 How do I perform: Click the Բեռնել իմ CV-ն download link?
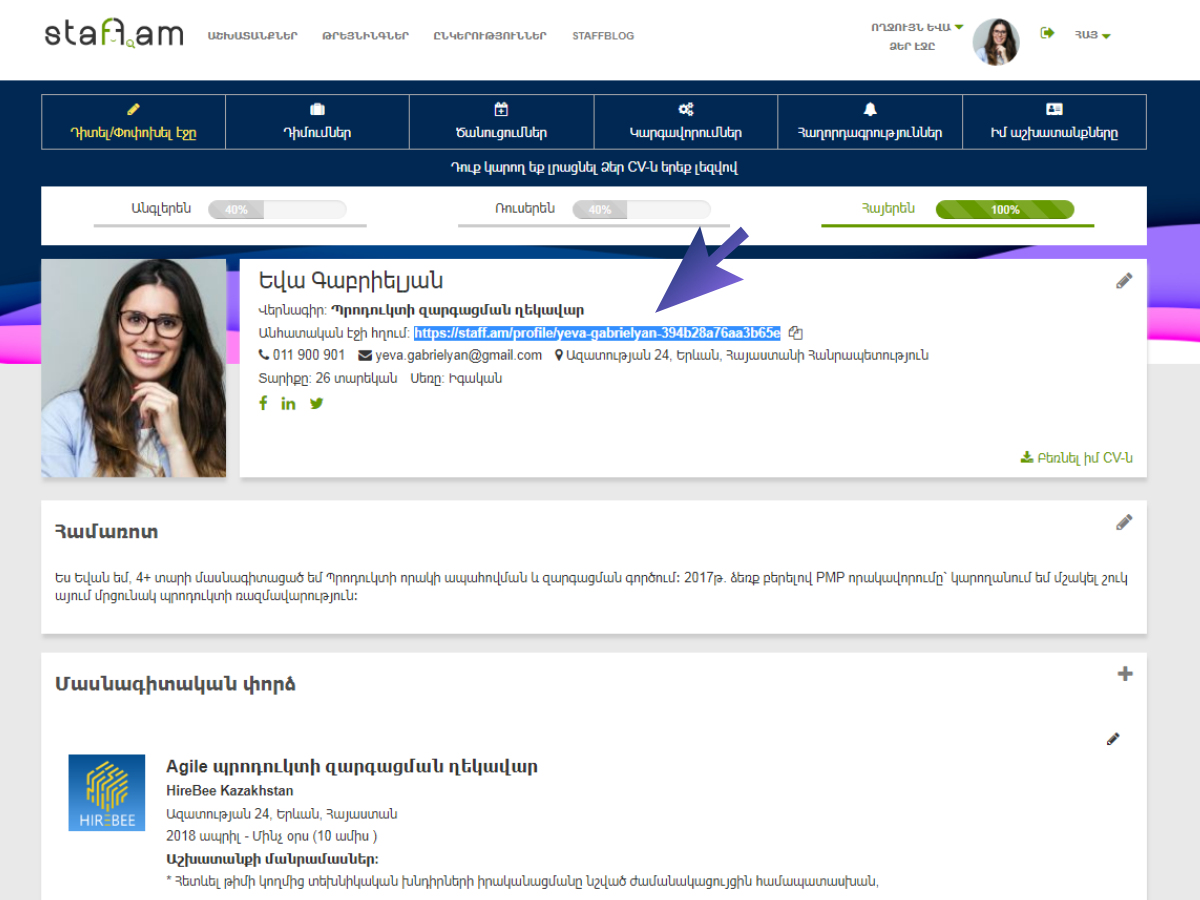pyautogui.click(x=1076, y=458)
